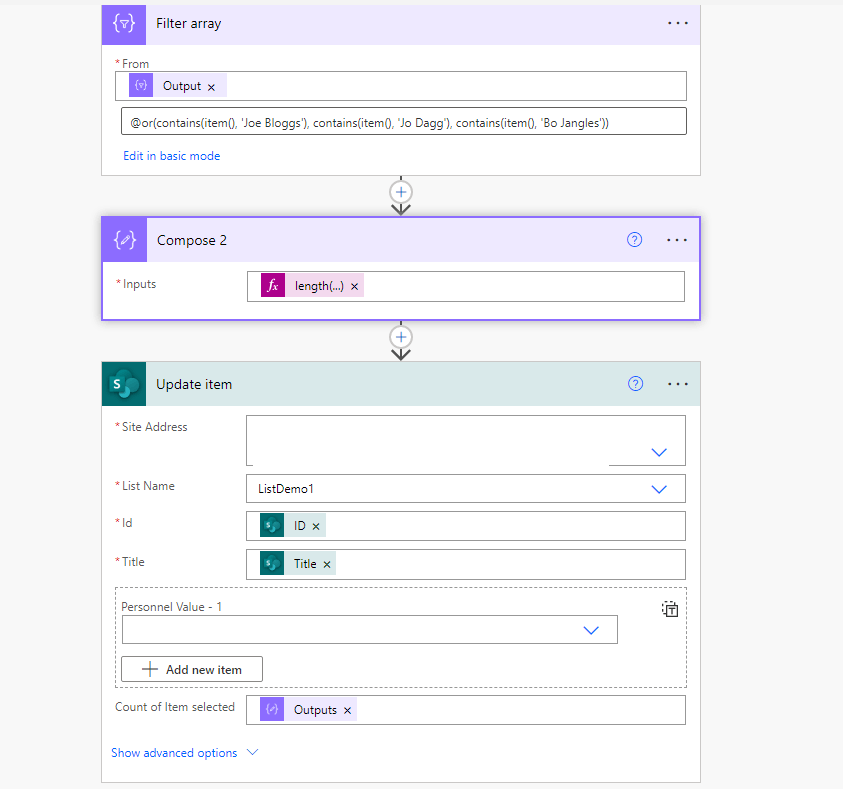Click the Title token SharePoint icon
This screenshot has width=843, height=789.
pos(272,563)
